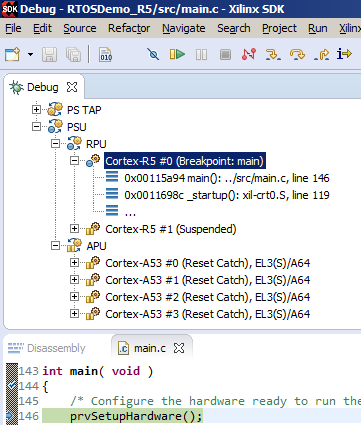Click the binary 010 build icon

click(x=106, y=54)
